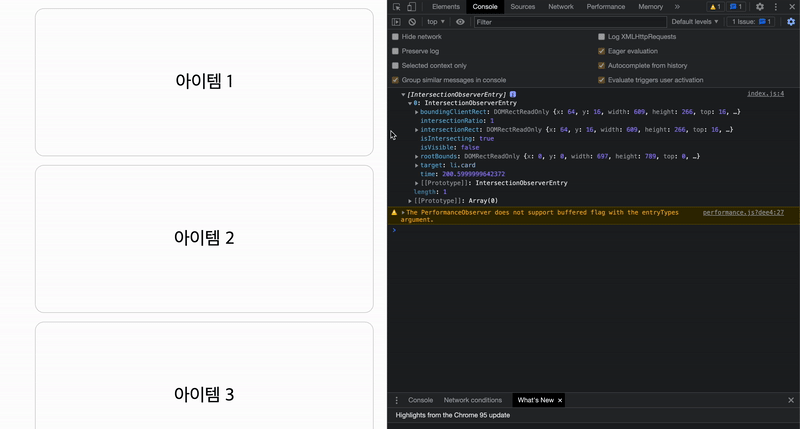Open the 1 Issue badge
This screenshot has width=800, height=429.
coord(752,22)
